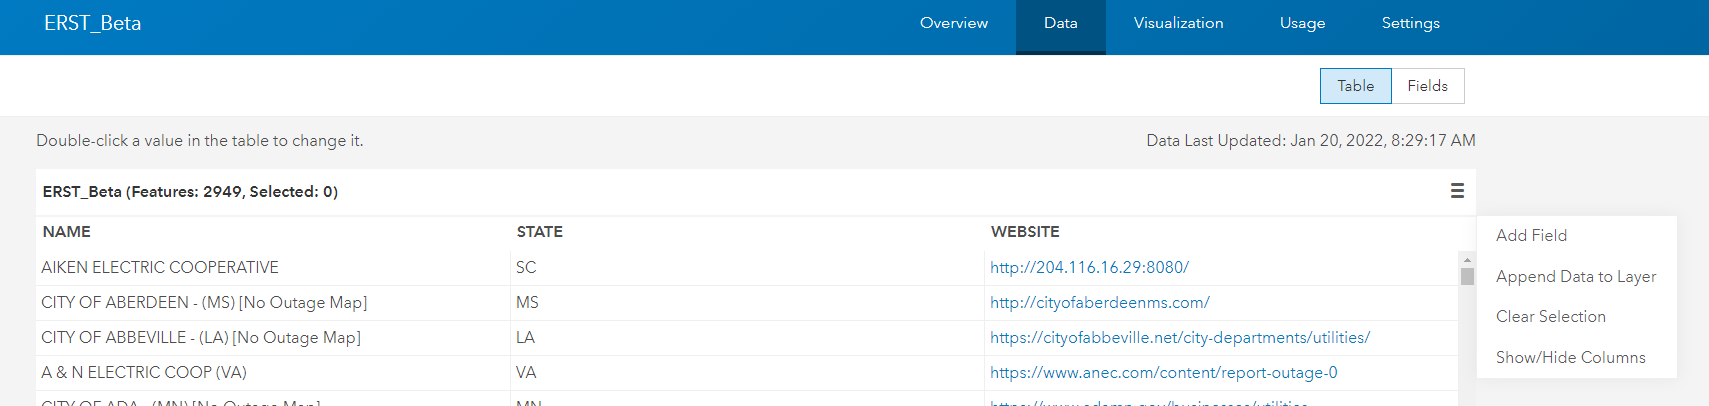Select the CITY OF ABERDEEN name cell
The image size is (1709, 406).
click(273, 302)
